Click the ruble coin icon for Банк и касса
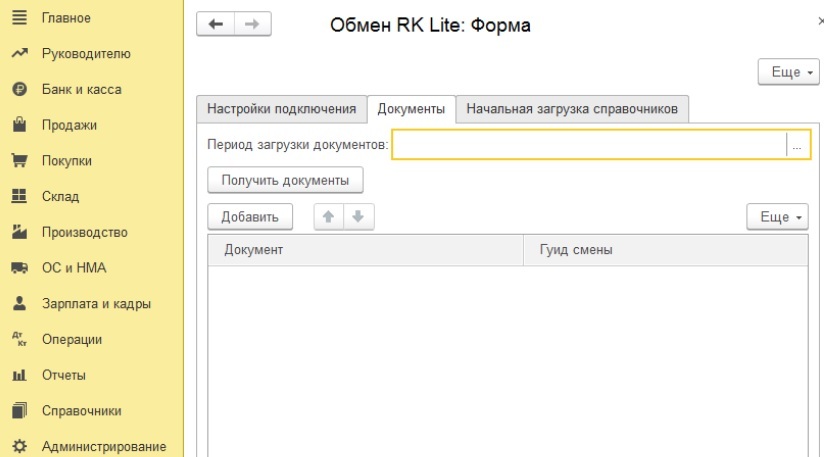Screen dimensions: 827x457 click(20, 89)
